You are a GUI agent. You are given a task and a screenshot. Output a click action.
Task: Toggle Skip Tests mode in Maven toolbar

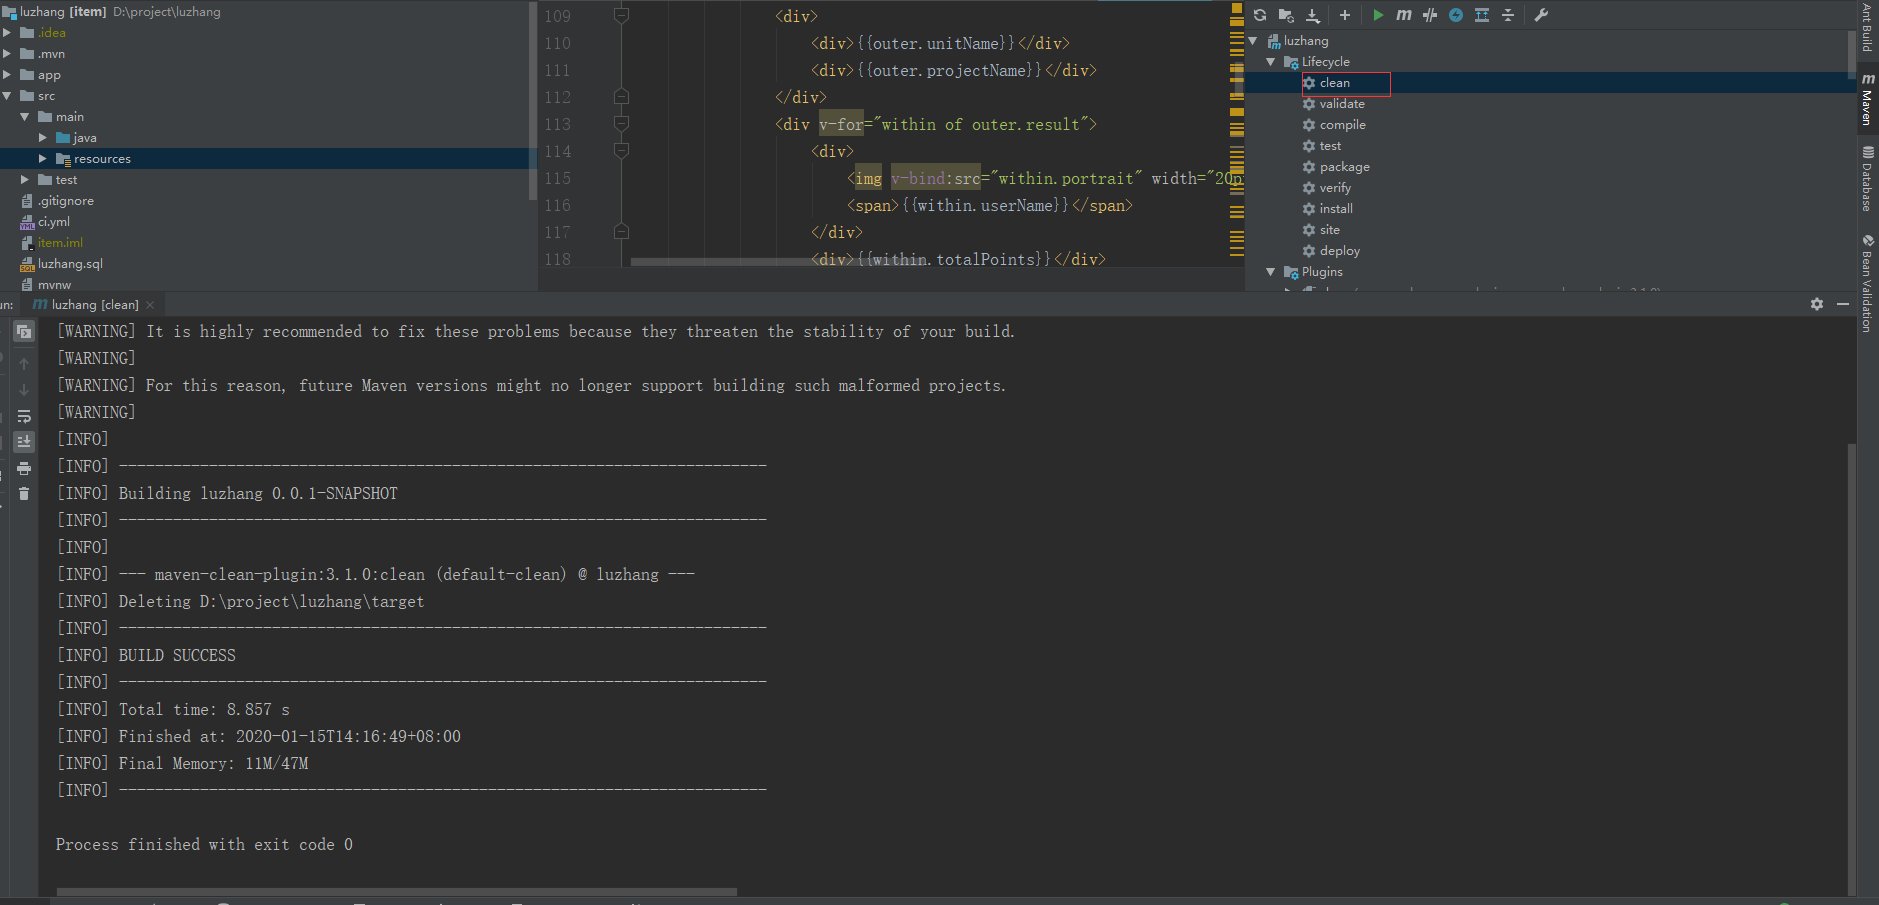pyautogui.click(x=1430, y=15)
